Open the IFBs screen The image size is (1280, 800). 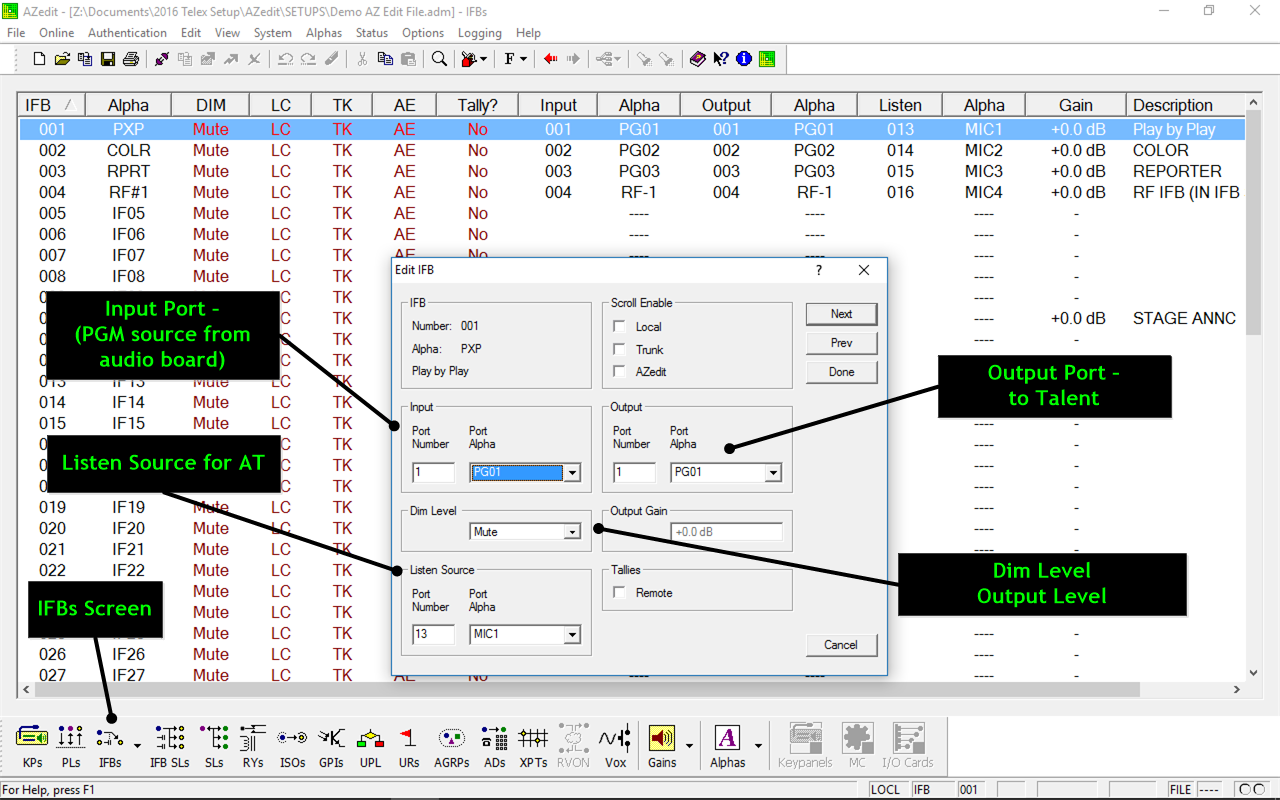coord(110,746)
